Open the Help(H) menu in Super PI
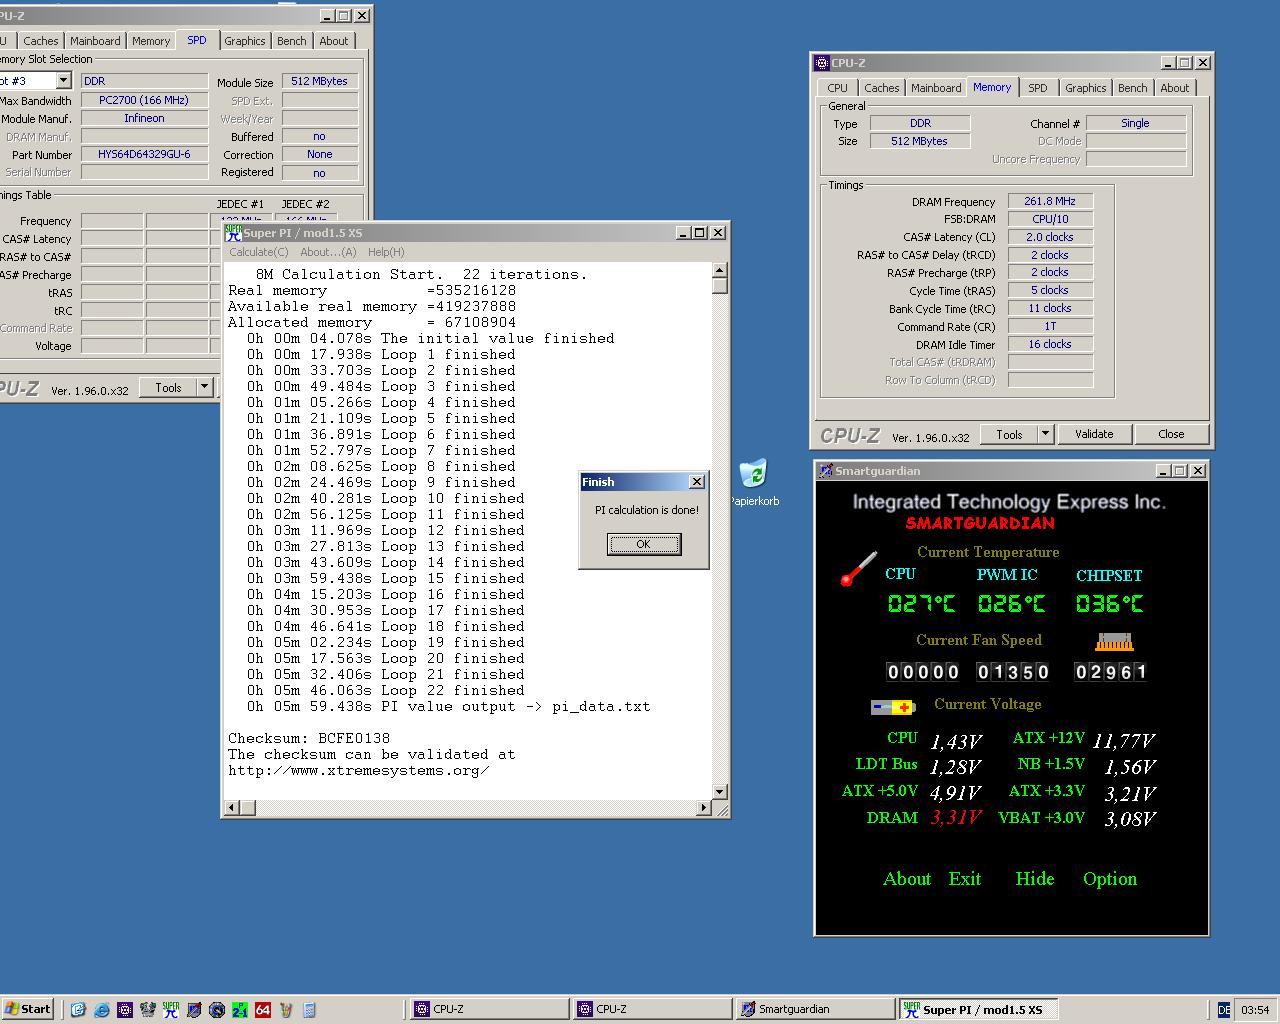 click(386, 252)
